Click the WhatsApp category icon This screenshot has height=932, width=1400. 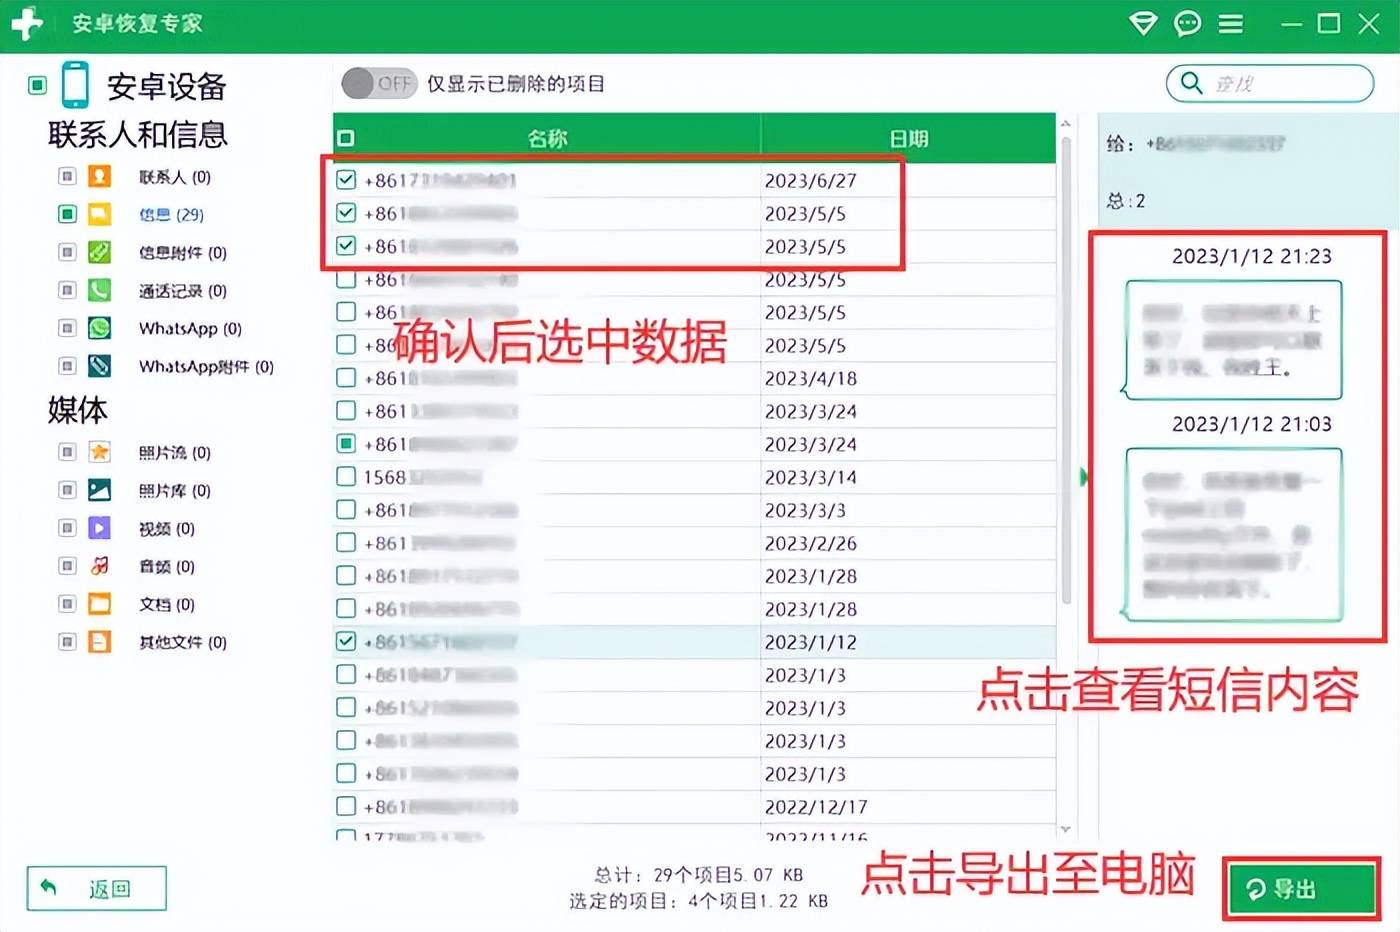pos(99,328)
